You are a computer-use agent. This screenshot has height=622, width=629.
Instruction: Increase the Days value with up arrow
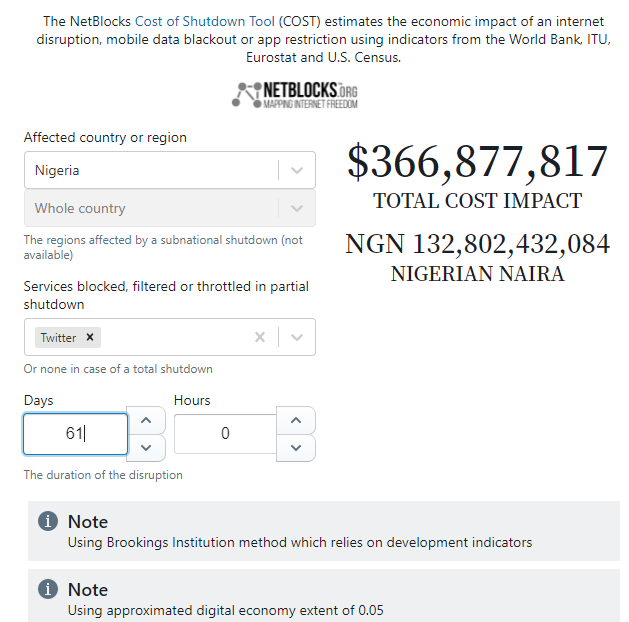tap(146, 420)
